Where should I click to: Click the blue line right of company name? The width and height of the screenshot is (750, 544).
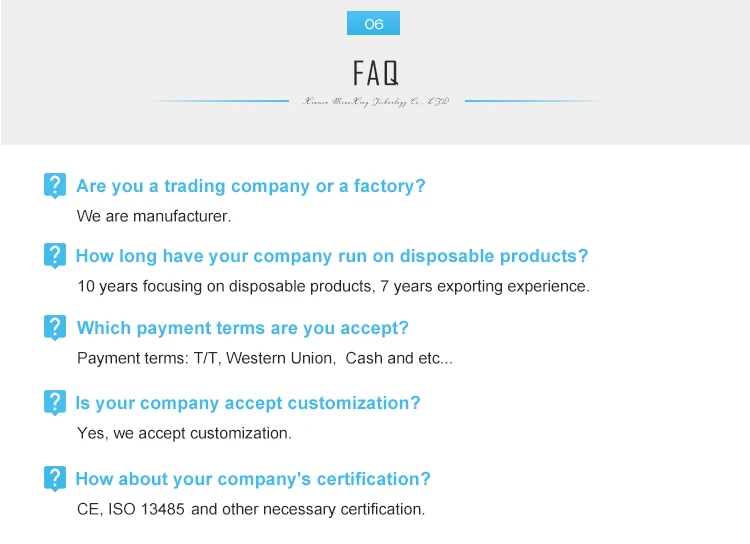[x=532, y=101]
